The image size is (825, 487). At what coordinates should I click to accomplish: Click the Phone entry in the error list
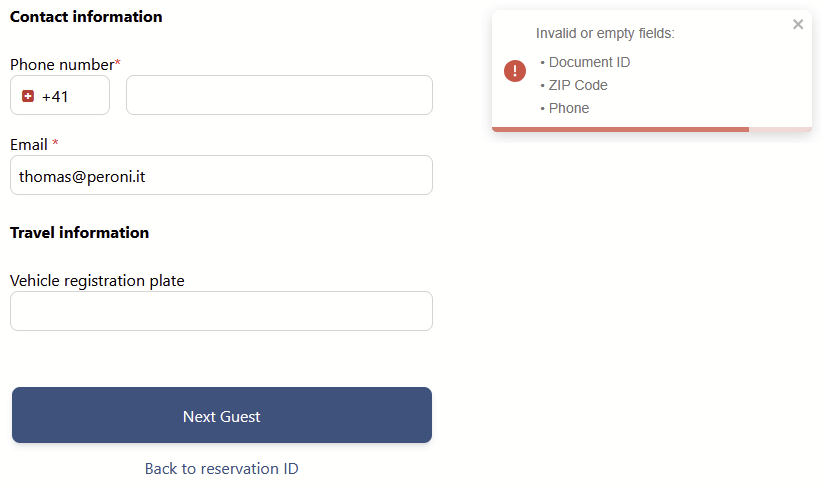pyautogui.click(x=569, y=108)
